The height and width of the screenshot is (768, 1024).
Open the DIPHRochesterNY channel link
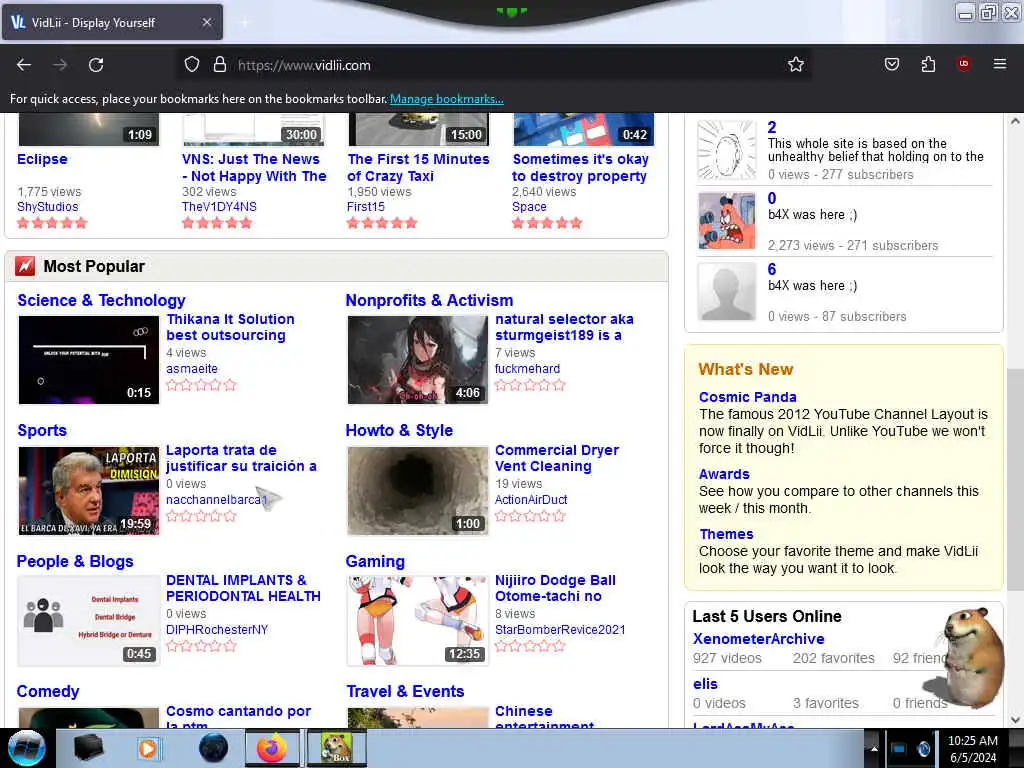tap(217, 630)
